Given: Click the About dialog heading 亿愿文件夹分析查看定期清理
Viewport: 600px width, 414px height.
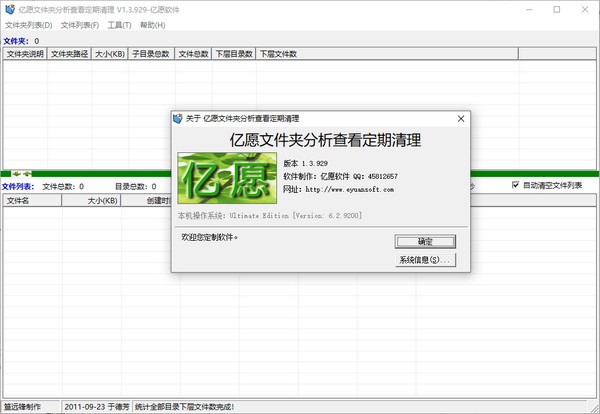Looking at the screenshot, I should point(325,140).
